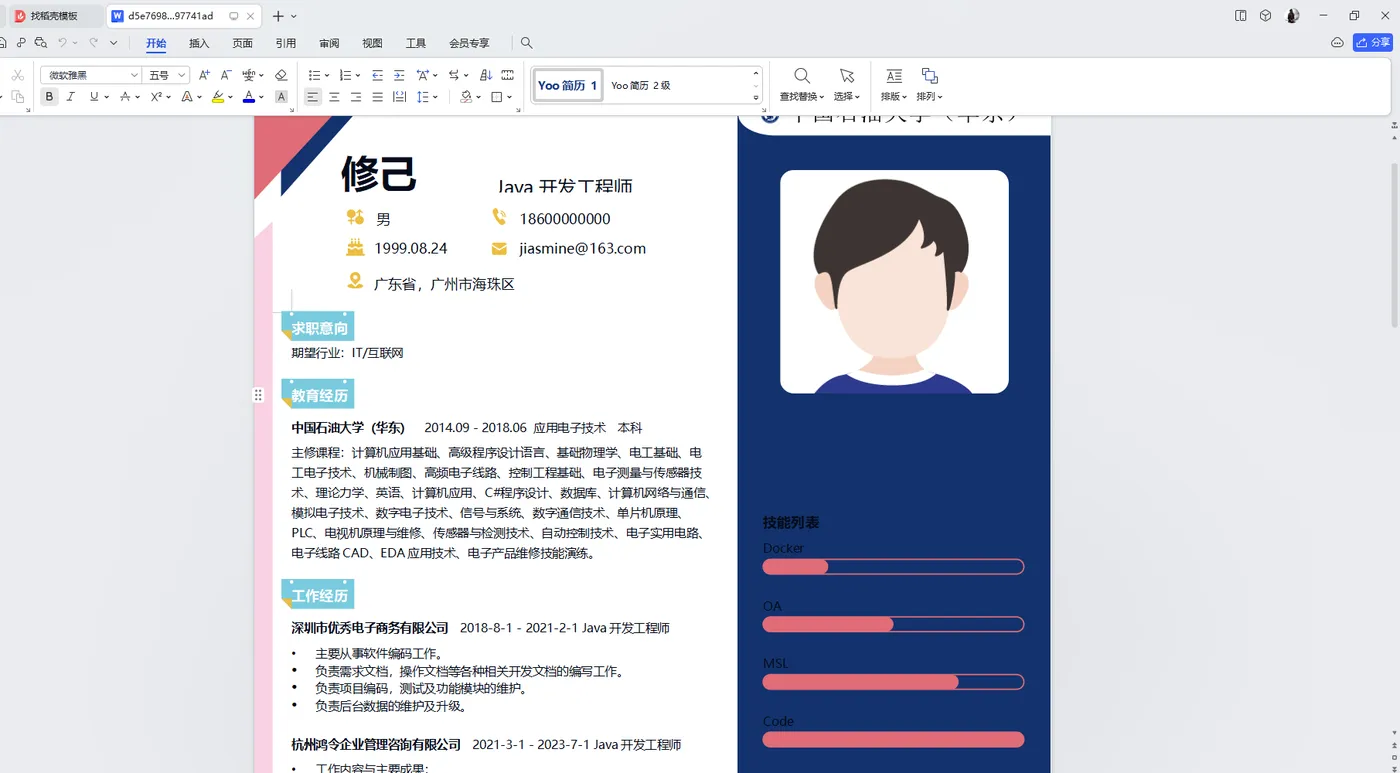Screen dimensions: 1400x773
Task: Apply the Yoo 简历 1 style
Action: [x=567, y=85]
